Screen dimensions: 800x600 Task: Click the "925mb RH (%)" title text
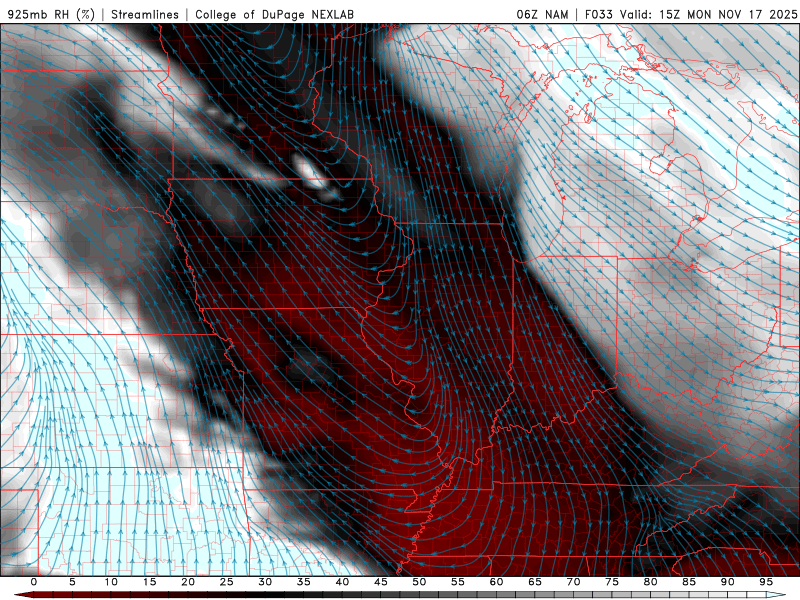(51, 14)
